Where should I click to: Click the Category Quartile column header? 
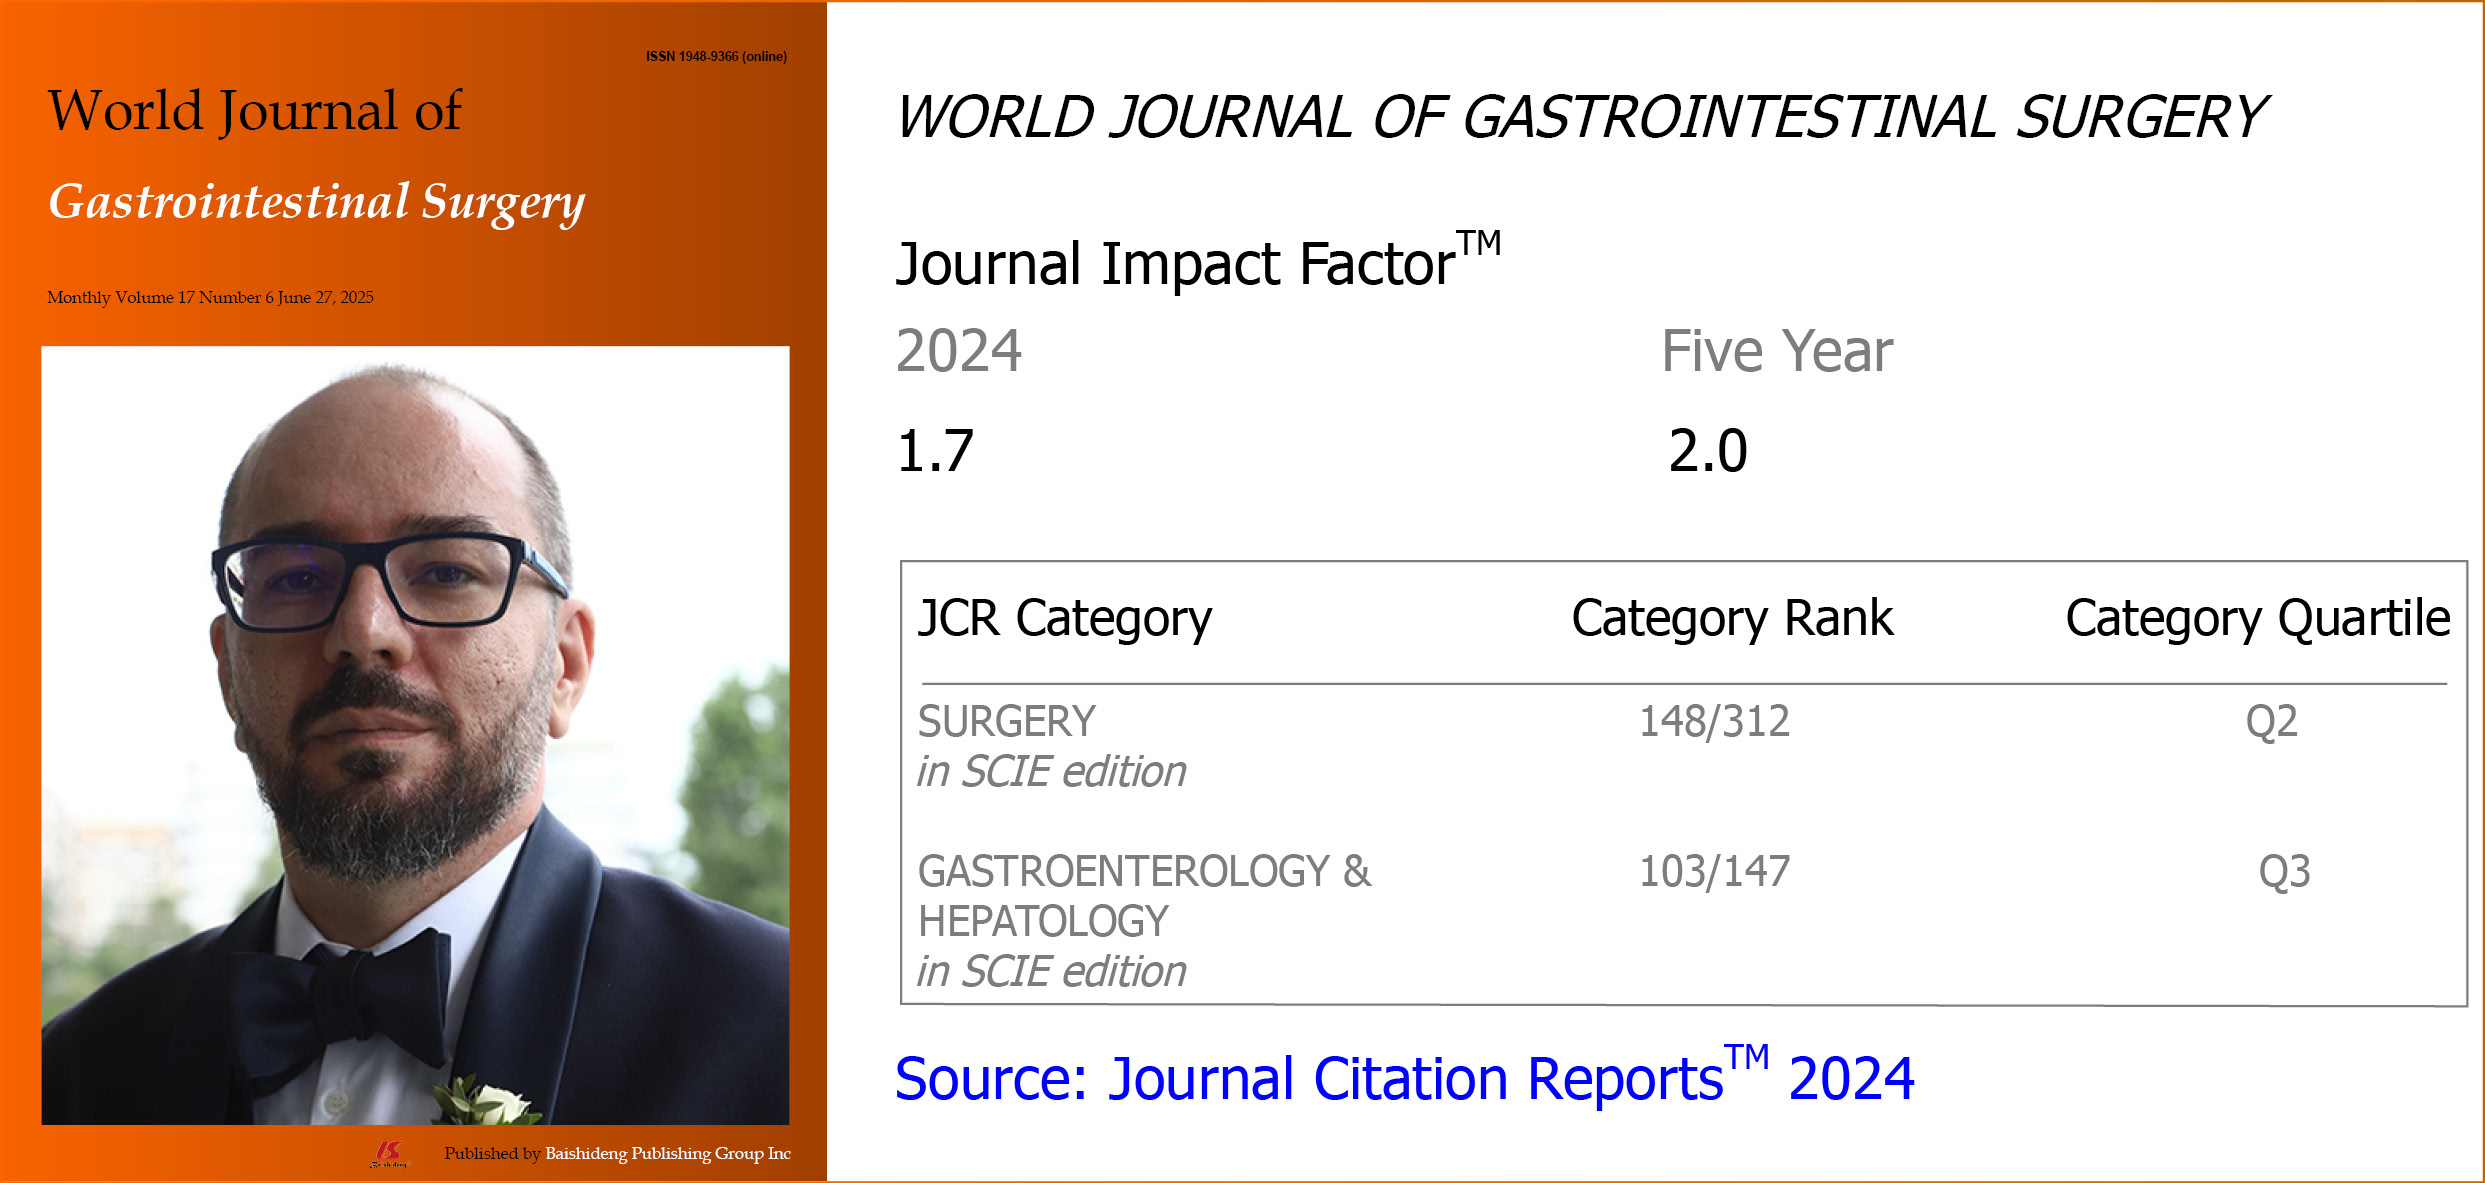point(2257,618)
